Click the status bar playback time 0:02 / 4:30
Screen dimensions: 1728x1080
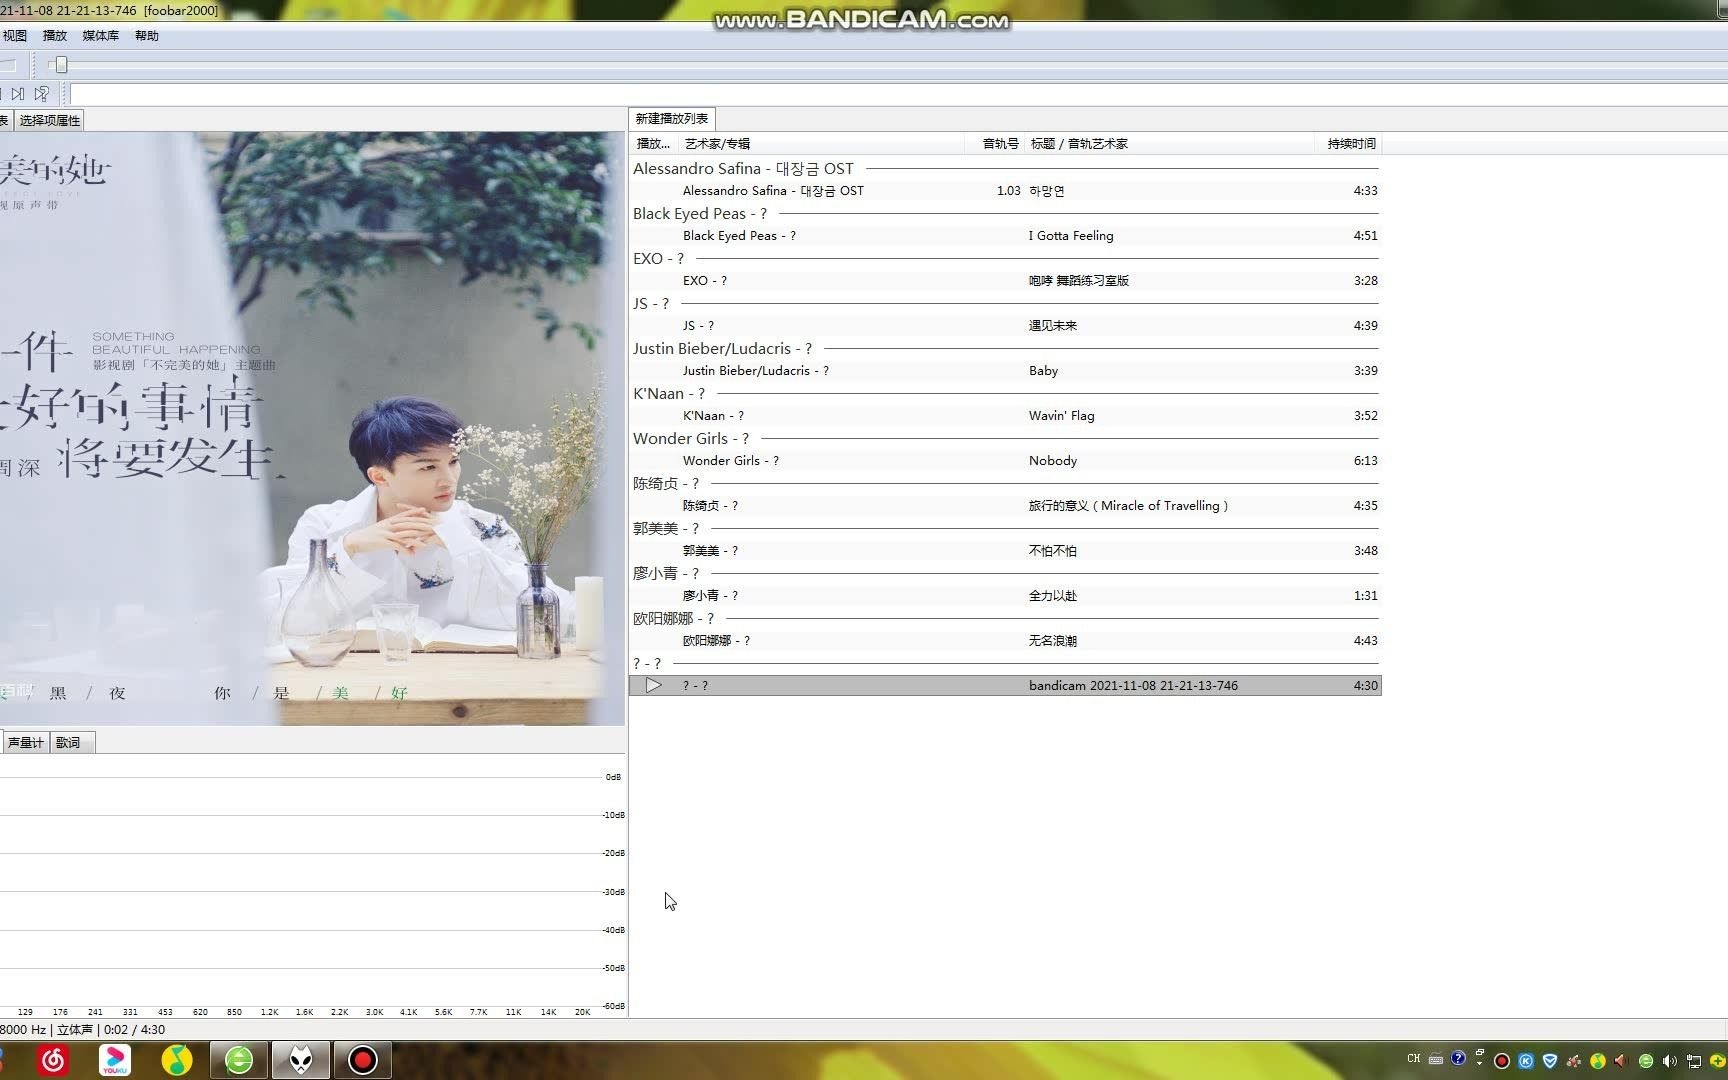tap(135, 1029)
